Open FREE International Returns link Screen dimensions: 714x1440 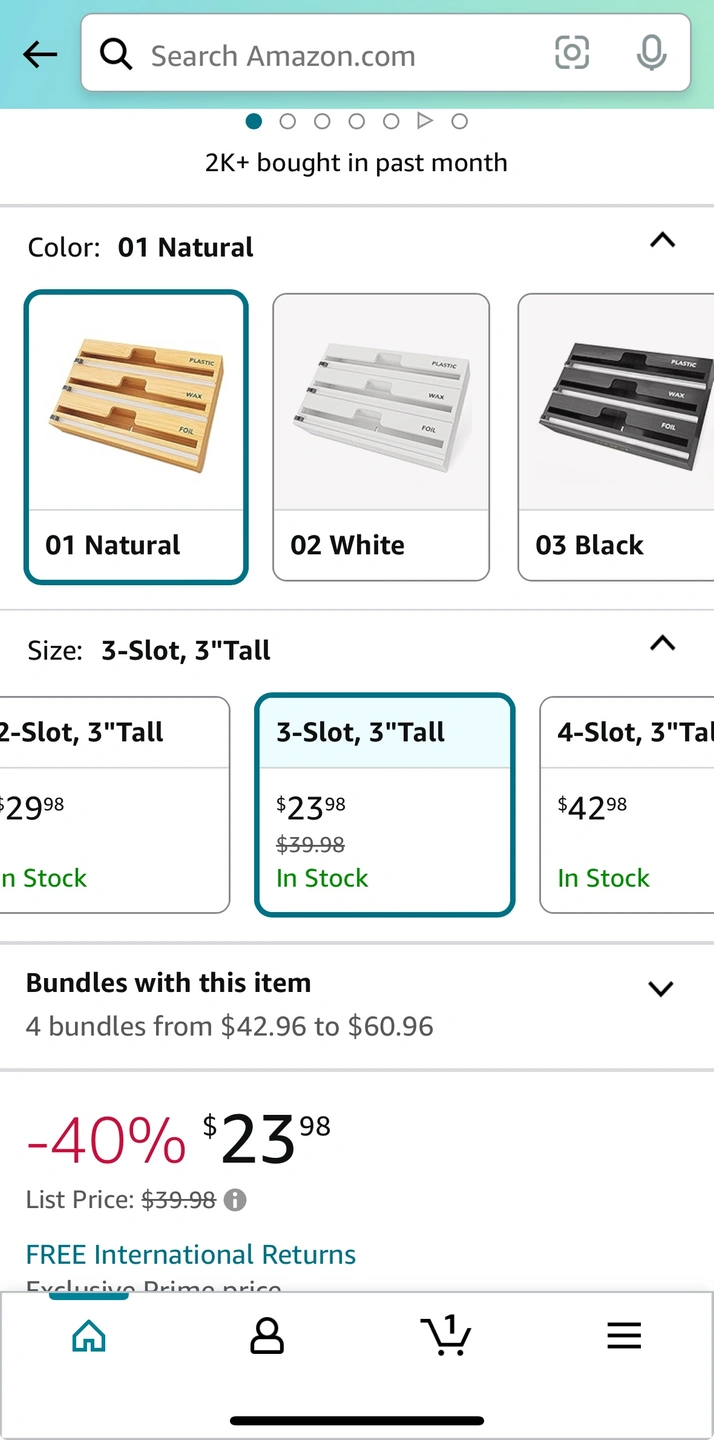point(191,1254)
